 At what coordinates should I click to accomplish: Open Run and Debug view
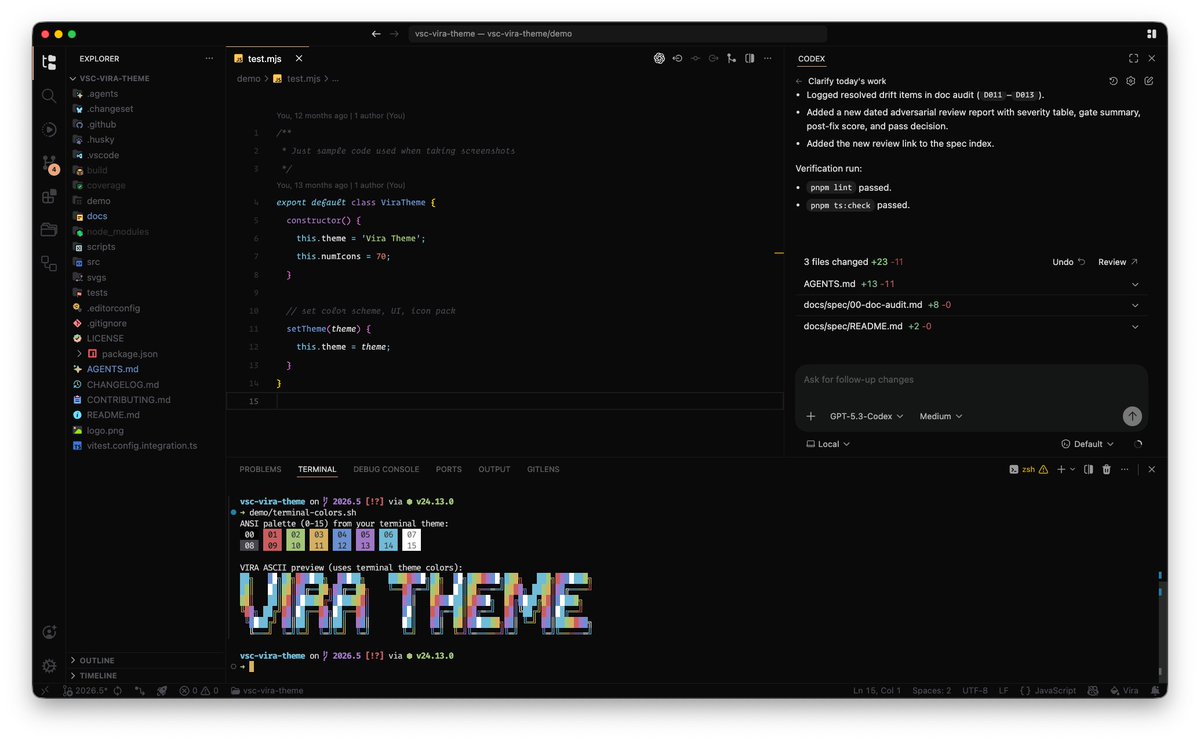coord(49,129)
